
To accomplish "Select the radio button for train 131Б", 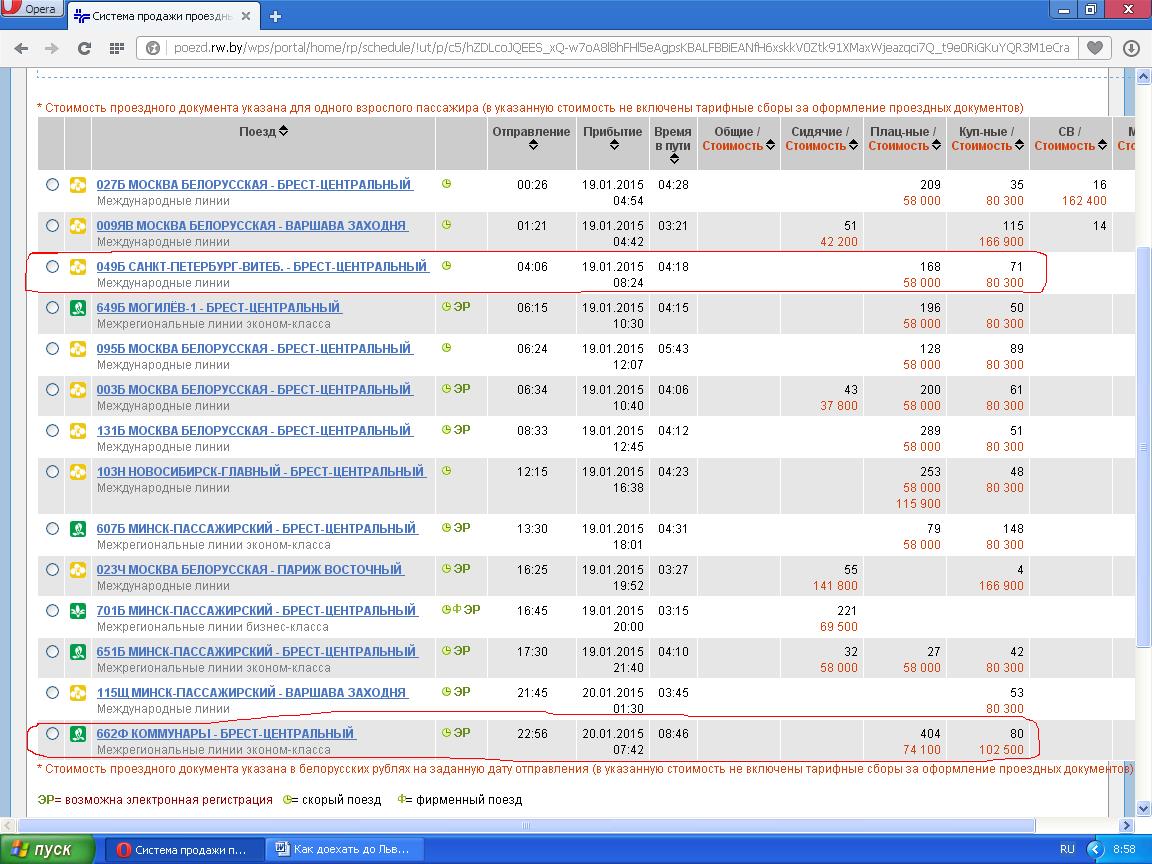I will (x=52, y=431).
